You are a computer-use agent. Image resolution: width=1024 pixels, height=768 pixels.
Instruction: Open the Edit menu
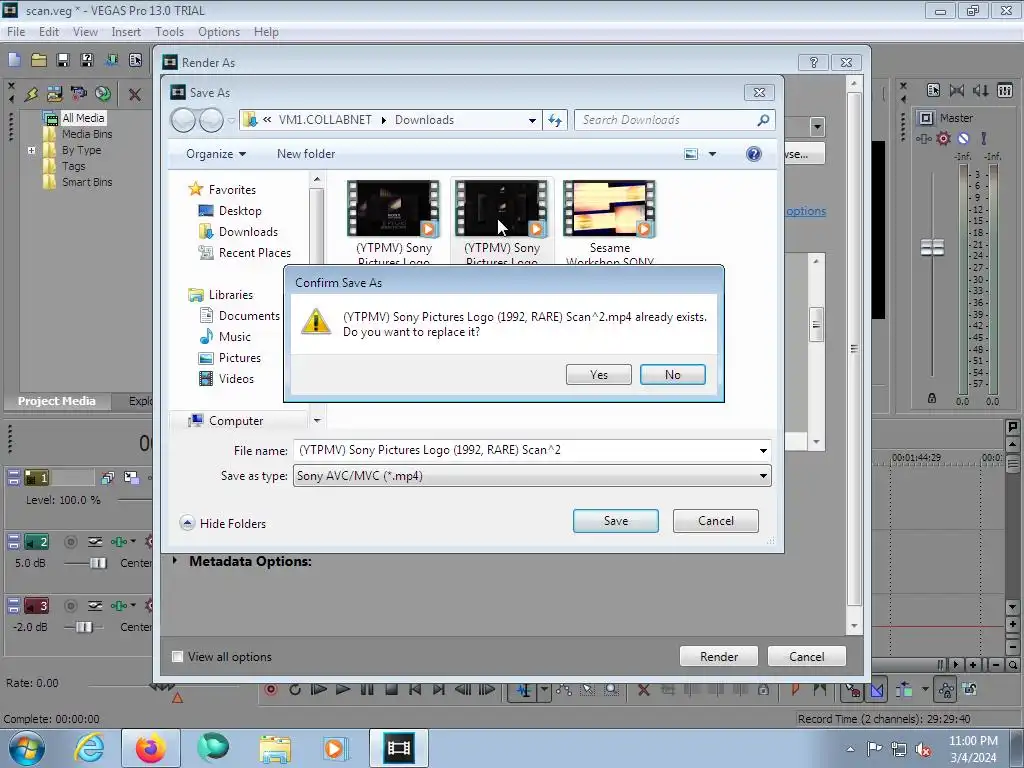49,31
